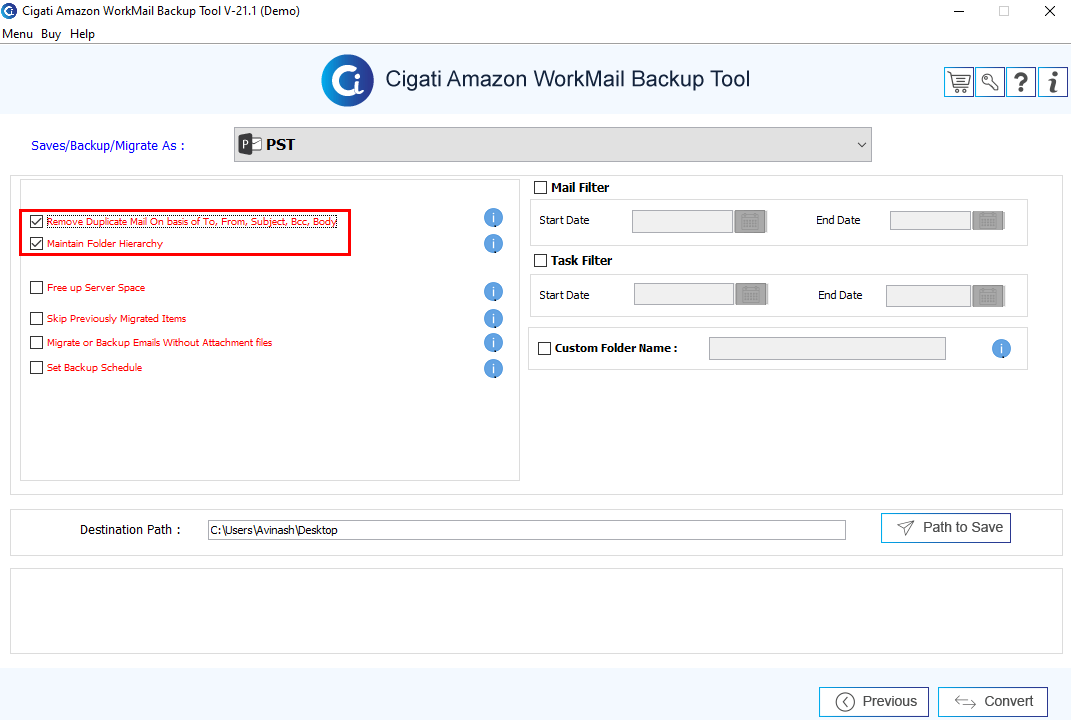Click Task Filter Start Date field
The image size is (1071, 720).
[x=684, y=294]
